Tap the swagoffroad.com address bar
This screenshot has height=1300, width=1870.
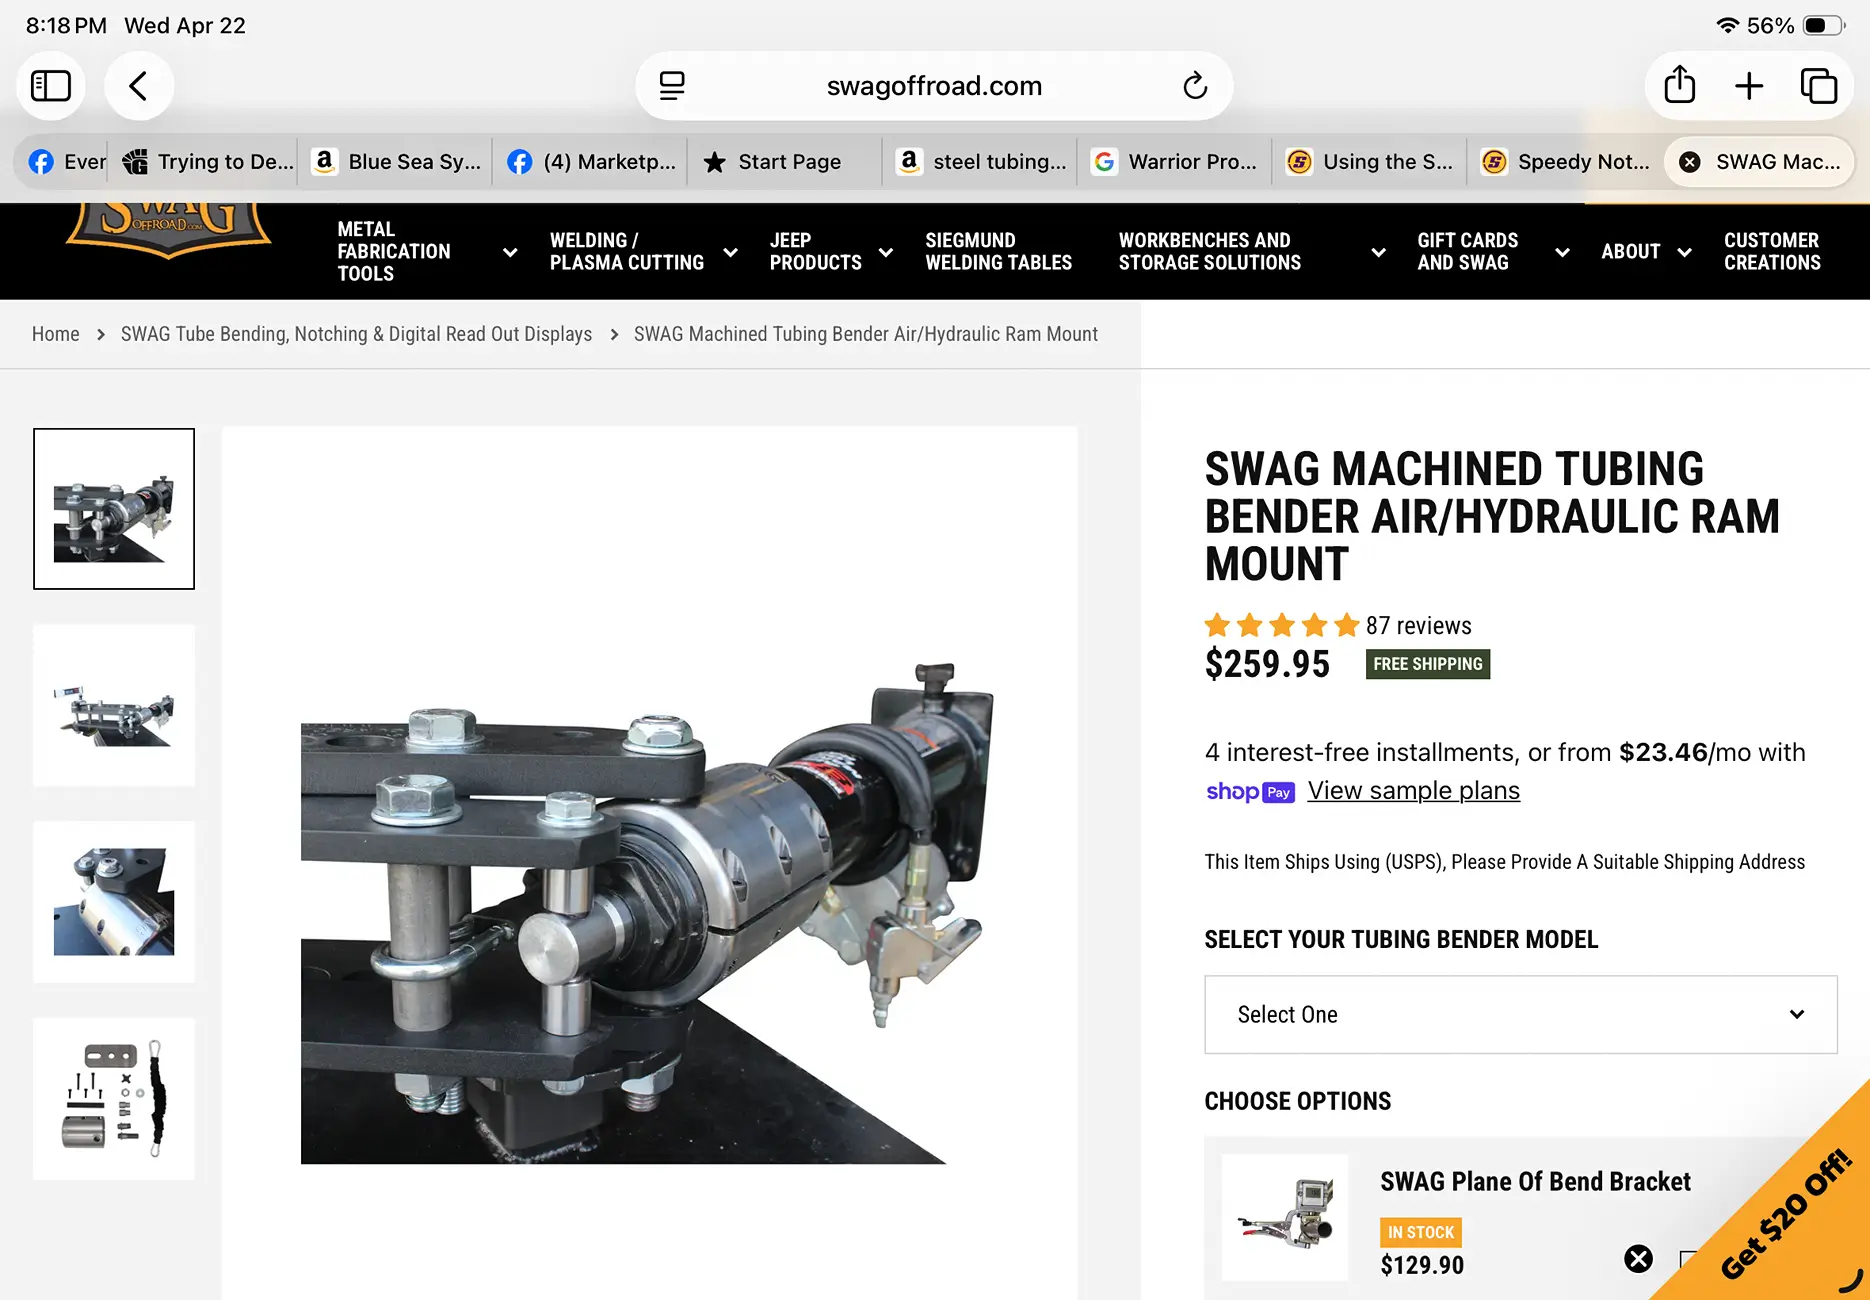(934, 86)
